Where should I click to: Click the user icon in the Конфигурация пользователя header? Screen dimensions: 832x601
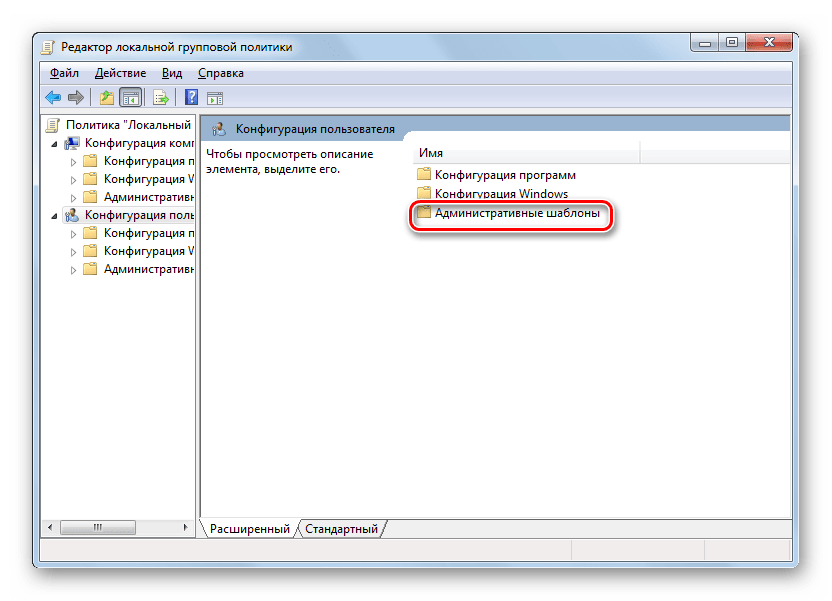(219, 129)
